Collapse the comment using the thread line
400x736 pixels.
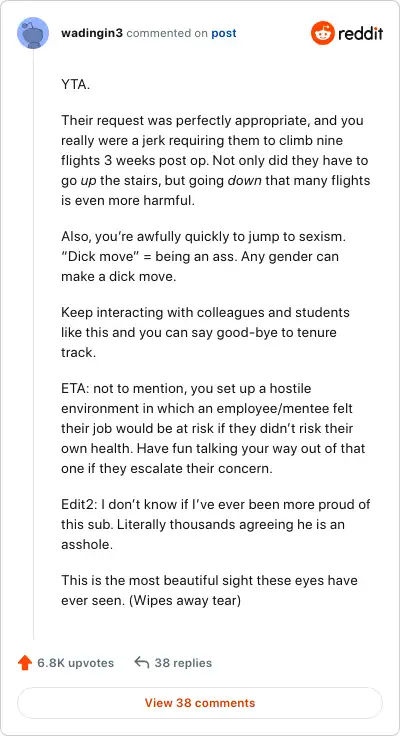[33, 345]
